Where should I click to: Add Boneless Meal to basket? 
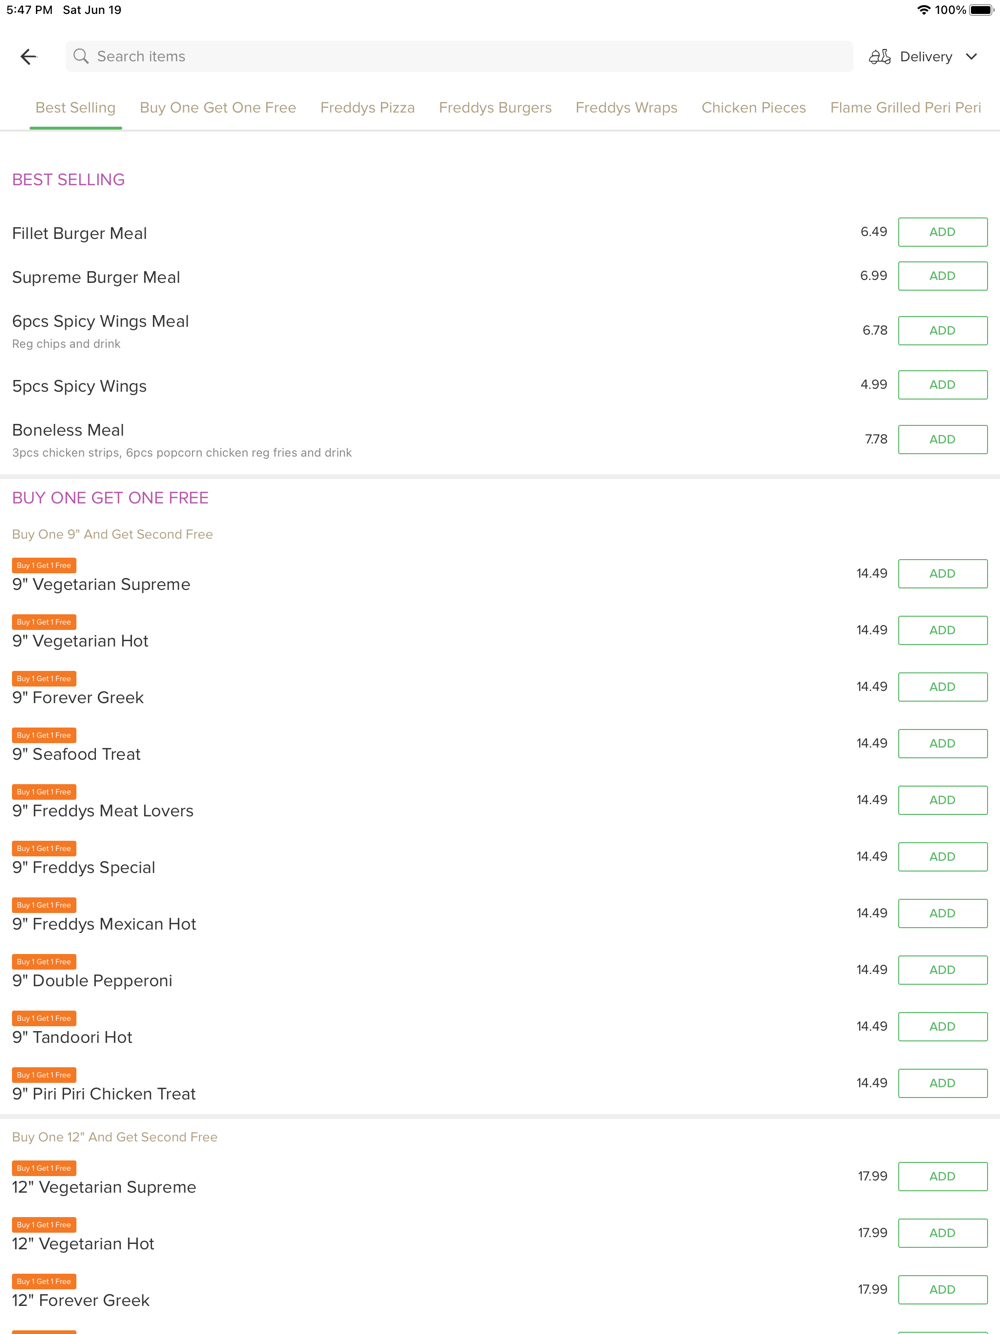(942, 440)
